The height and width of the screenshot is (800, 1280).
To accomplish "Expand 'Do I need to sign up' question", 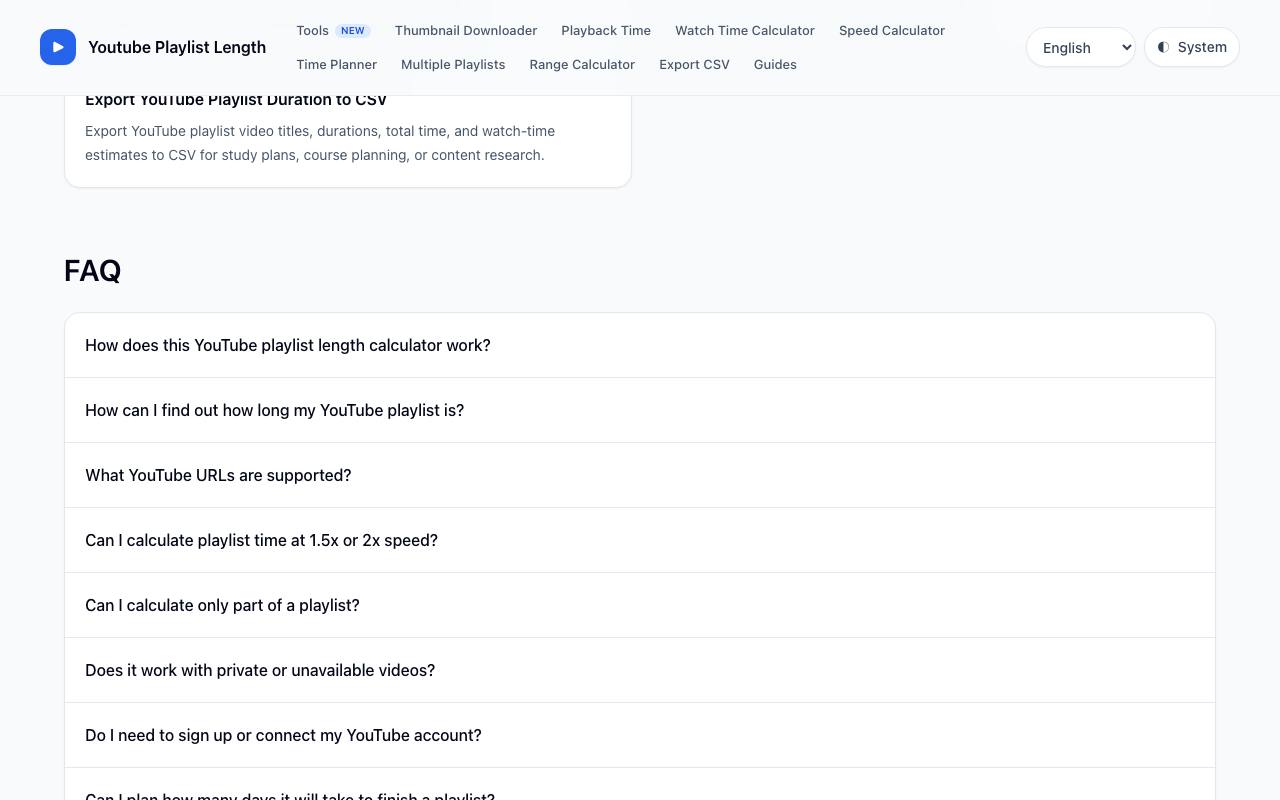I will [x=640, y=735].
